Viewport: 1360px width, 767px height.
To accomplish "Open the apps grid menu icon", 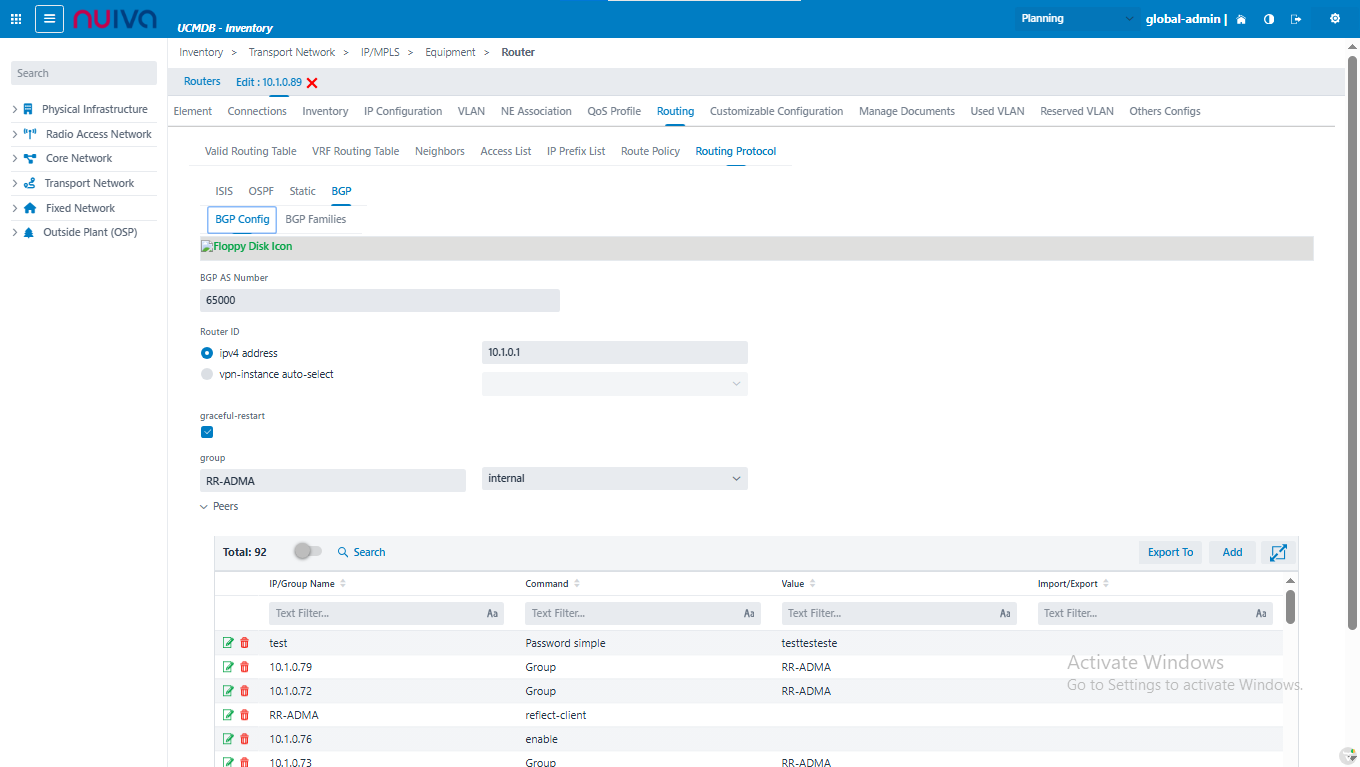I will [x=16, y=19].
